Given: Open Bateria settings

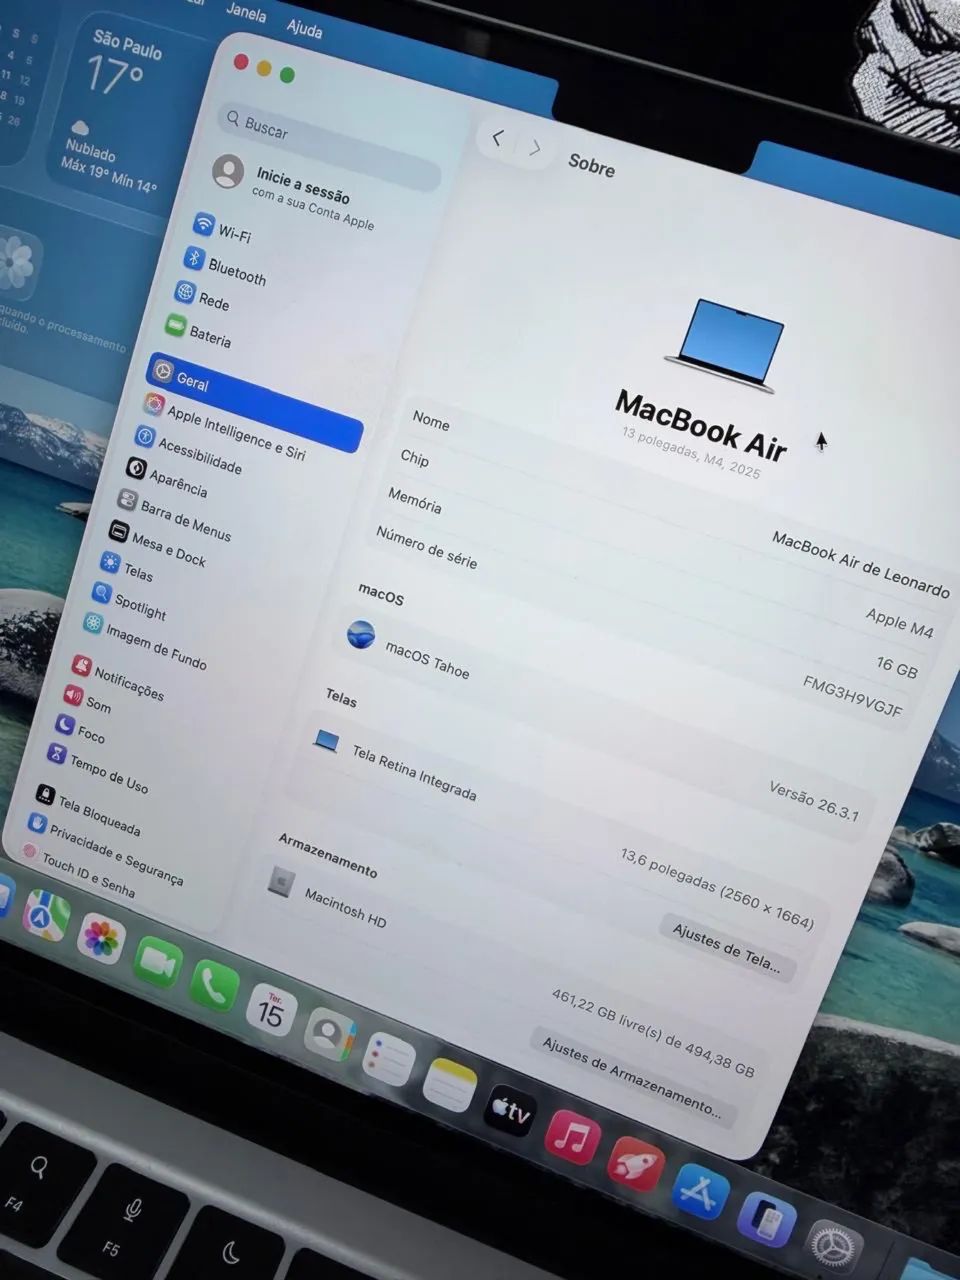Looking at the screenshot, I should tap(199, 332).
